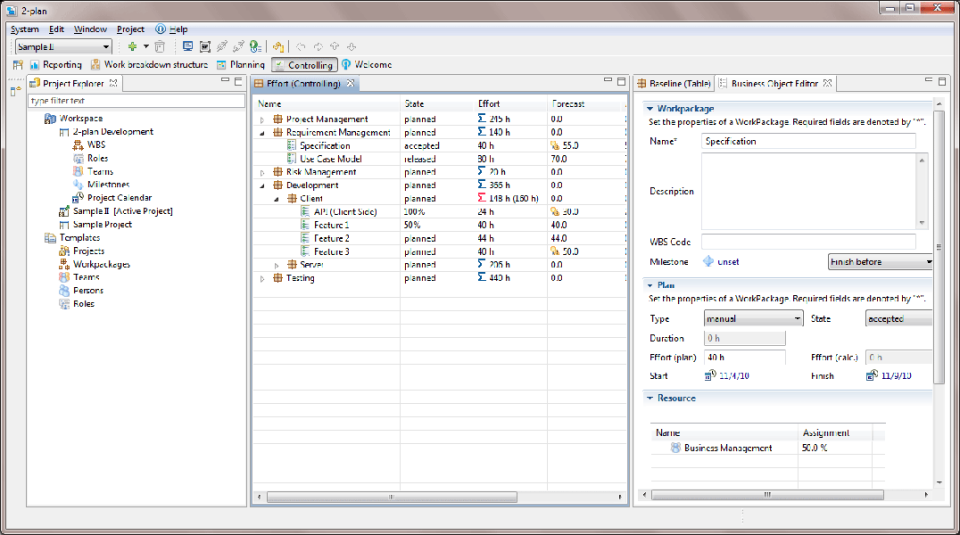This screenshot has height=535, width=960.
Task: Click the person with list icon in toolbar
Action: (x=256, y=47)
